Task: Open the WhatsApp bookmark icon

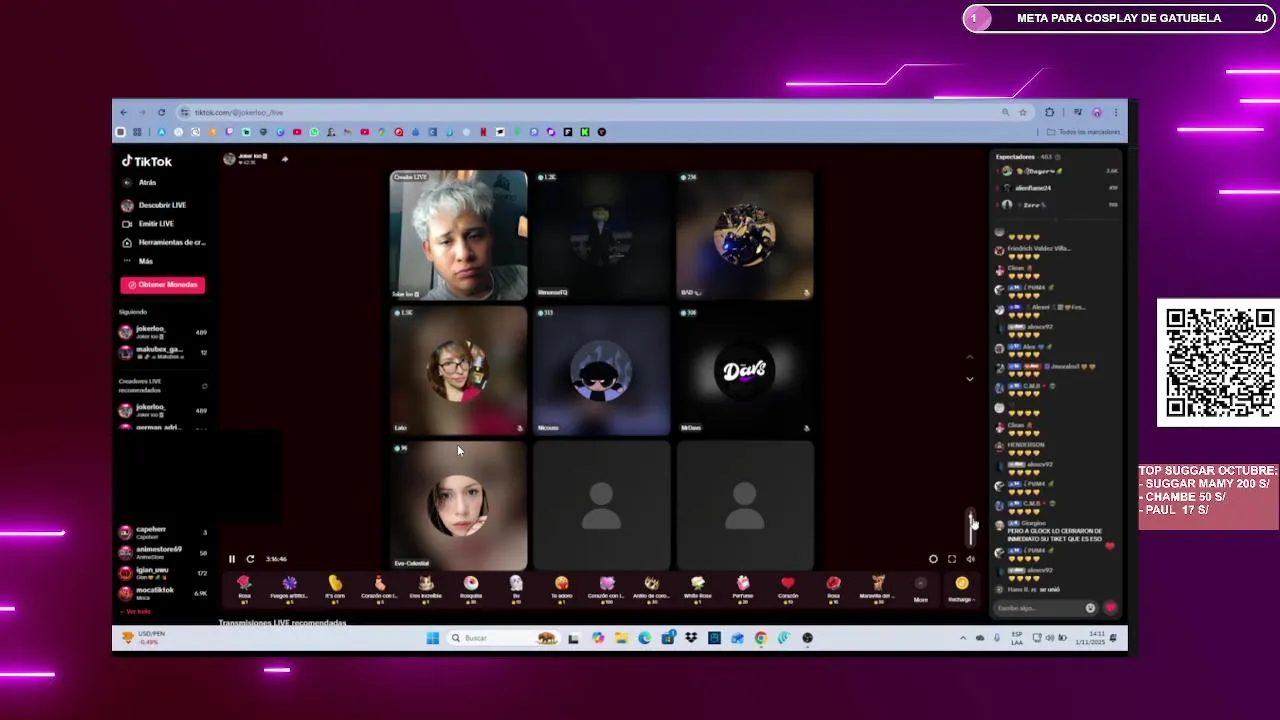Action: [314, 132]
